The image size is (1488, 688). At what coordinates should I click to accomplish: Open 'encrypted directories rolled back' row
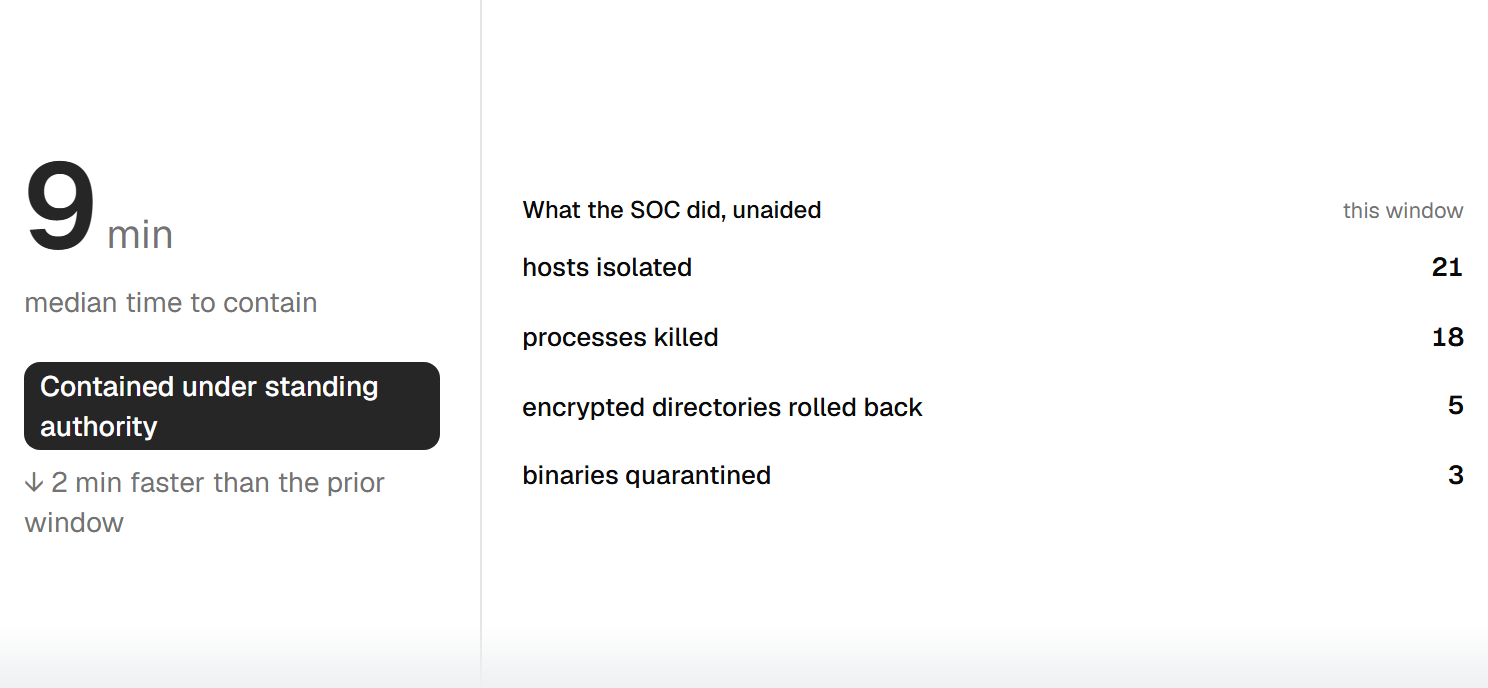pos(993,406)
